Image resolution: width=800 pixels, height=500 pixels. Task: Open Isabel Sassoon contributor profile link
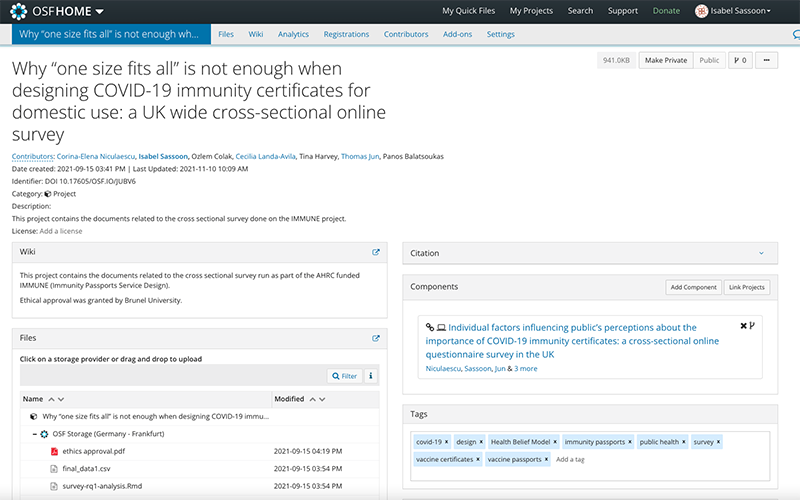tap(163, 156)
